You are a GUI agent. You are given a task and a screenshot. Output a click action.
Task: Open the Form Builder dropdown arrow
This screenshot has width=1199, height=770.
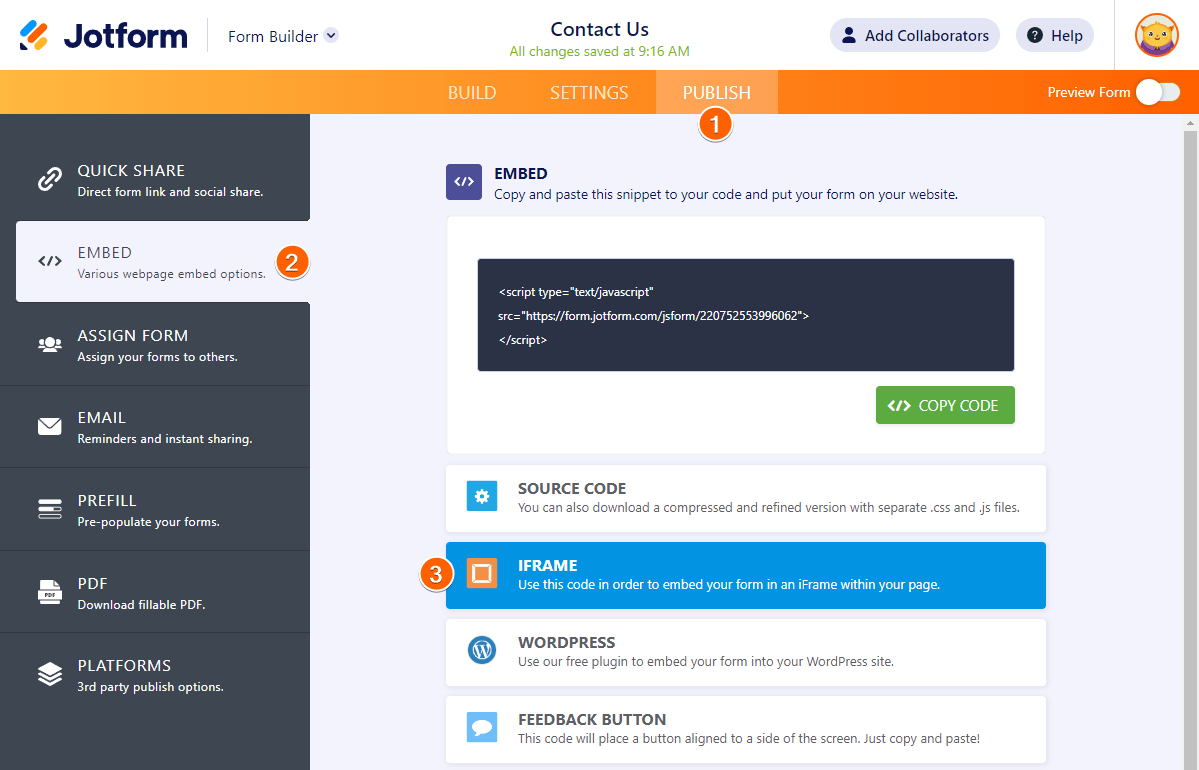click(331, 35)
